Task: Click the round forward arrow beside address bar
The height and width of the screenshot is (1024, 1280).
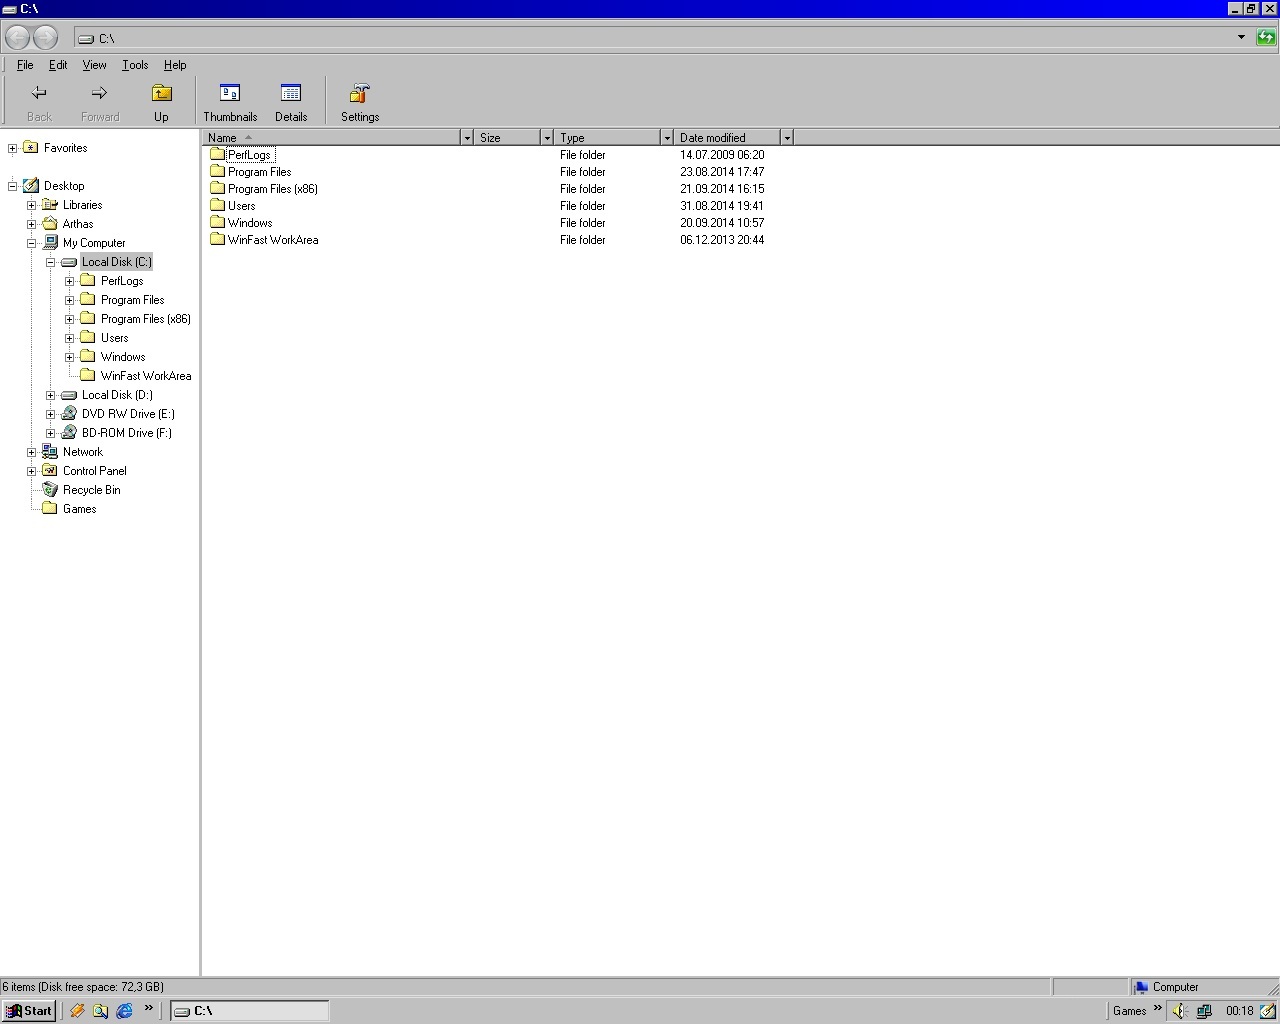Action: (45, 38)
